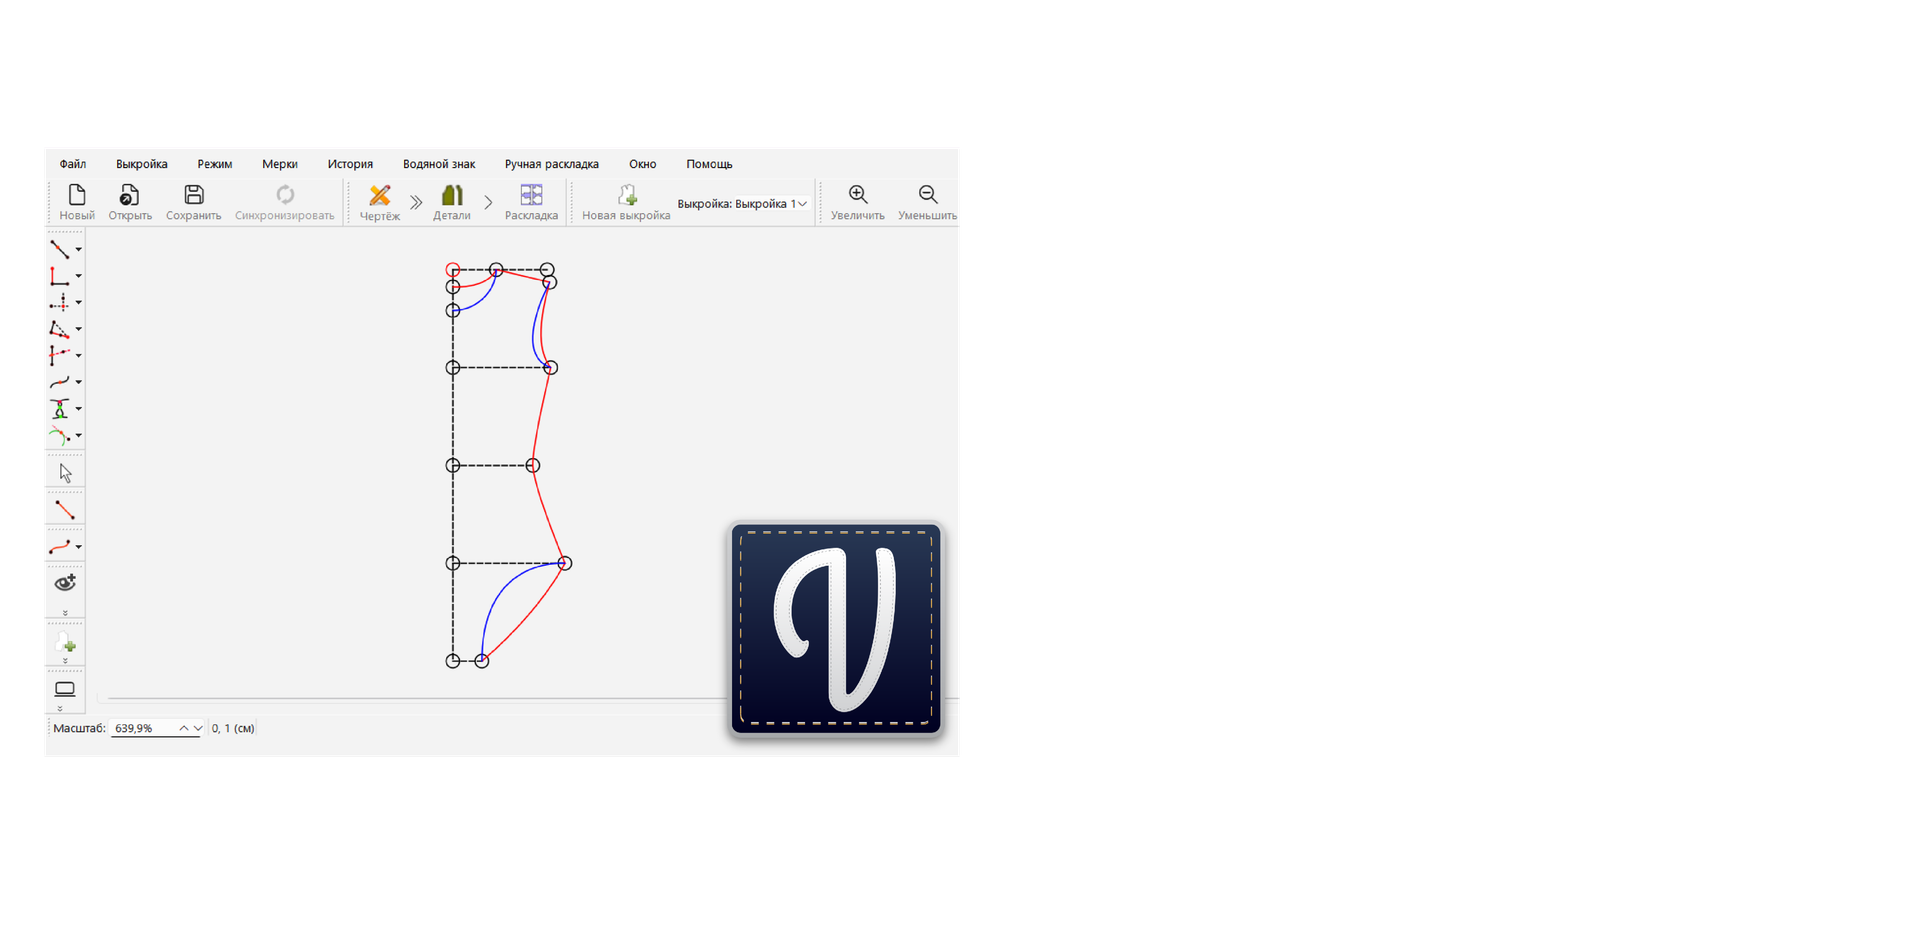
Task: Select the green dart point tool
Action: (60, 409)
